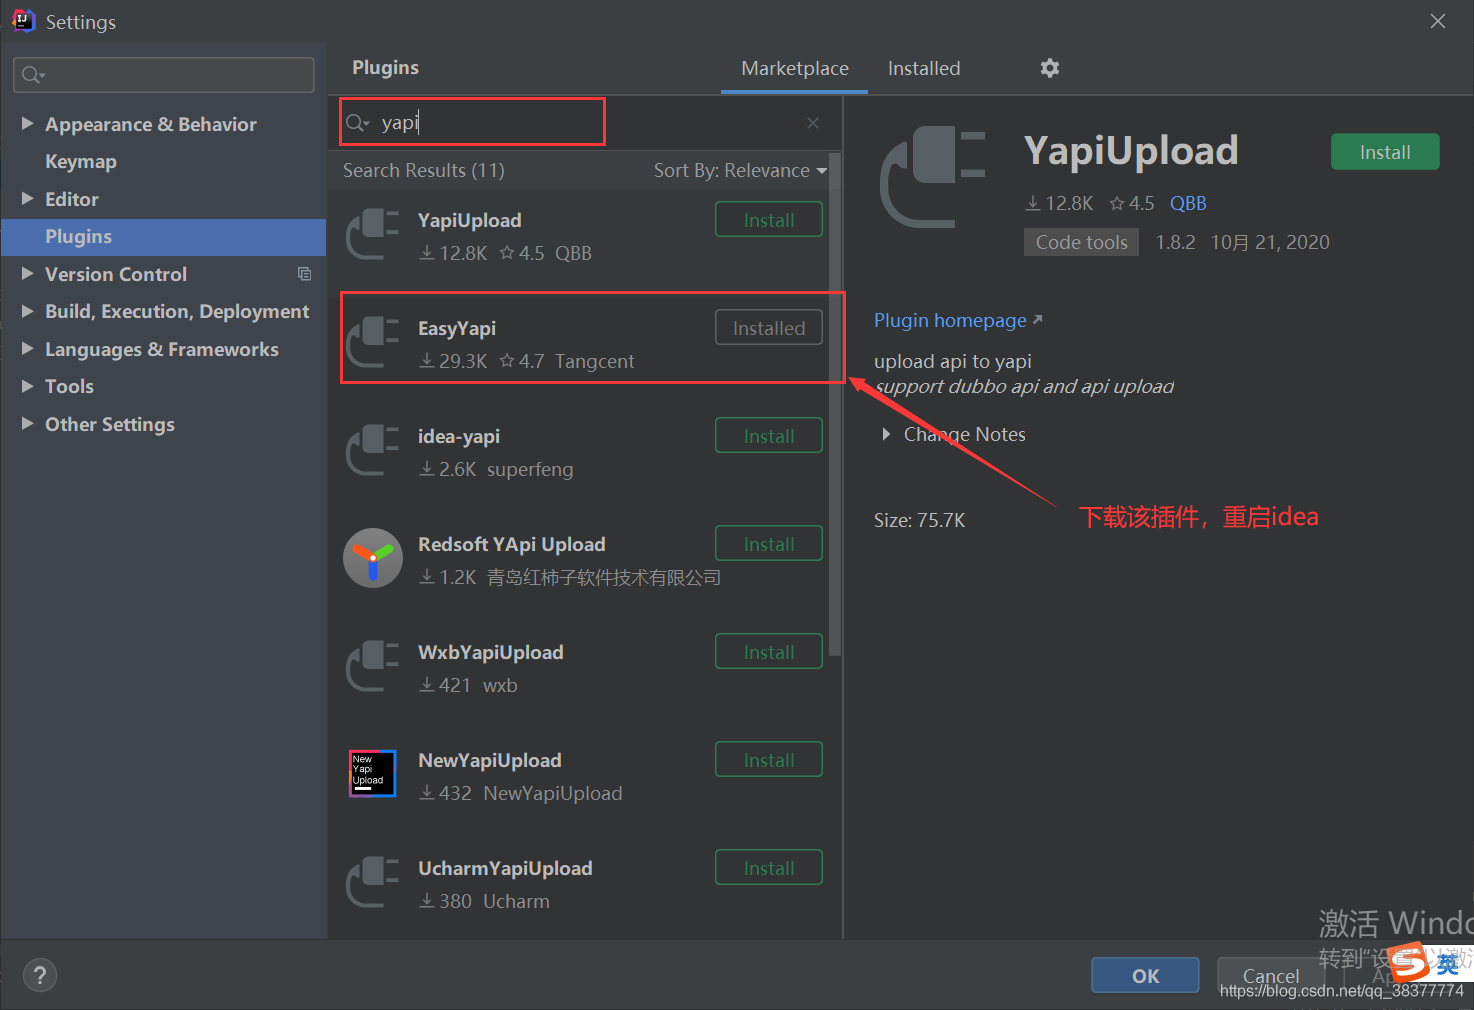Click the green Install button in details

pyautogui.click(x=1385, y=152)
